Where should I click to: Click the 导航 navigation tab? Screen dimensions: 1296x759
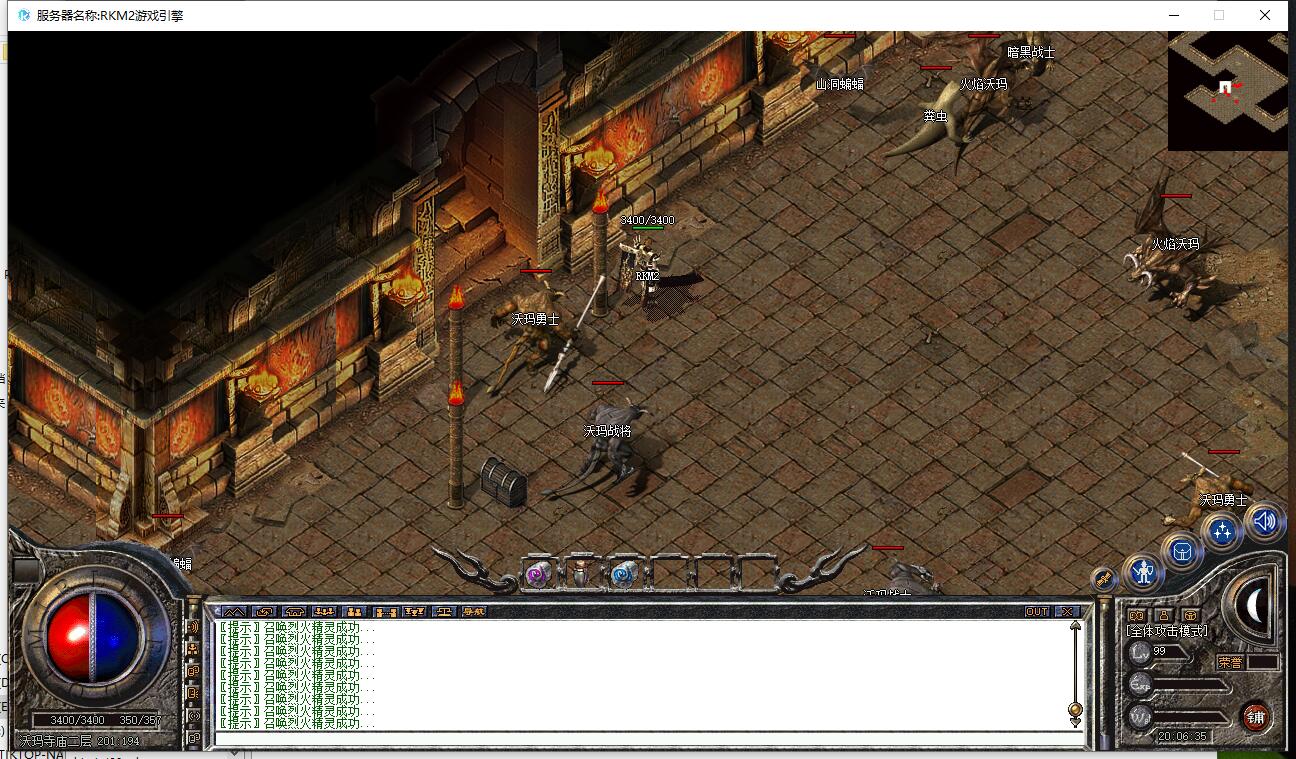click(x=473, y=611)
